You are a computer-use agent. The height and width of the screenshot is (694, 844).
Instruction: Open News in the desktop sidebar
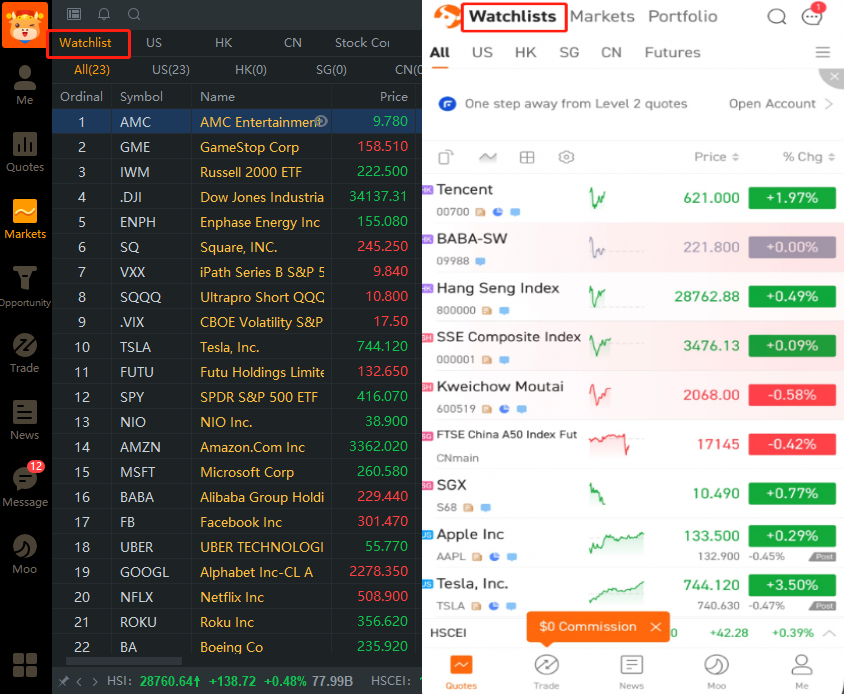(25, 420)
